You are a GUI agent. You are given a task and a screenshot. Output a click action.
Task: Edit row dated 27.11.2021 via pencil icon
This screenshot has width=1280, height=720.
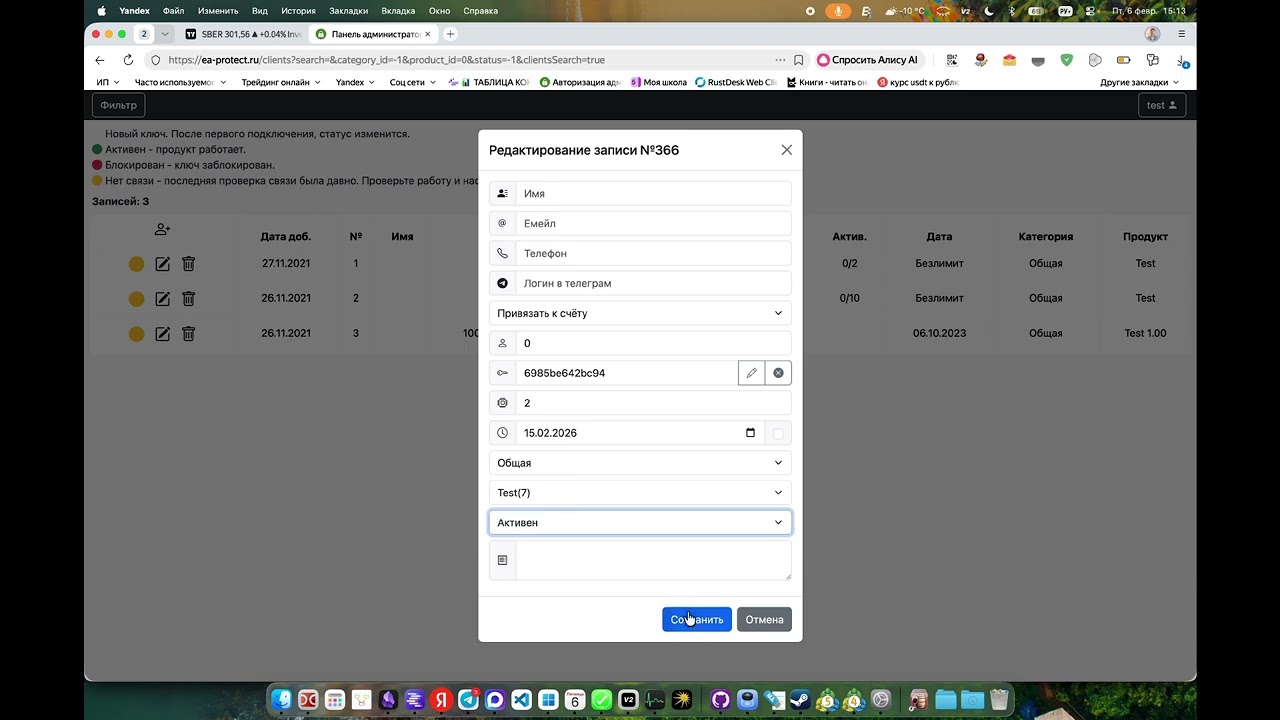[x=162, y=264]
